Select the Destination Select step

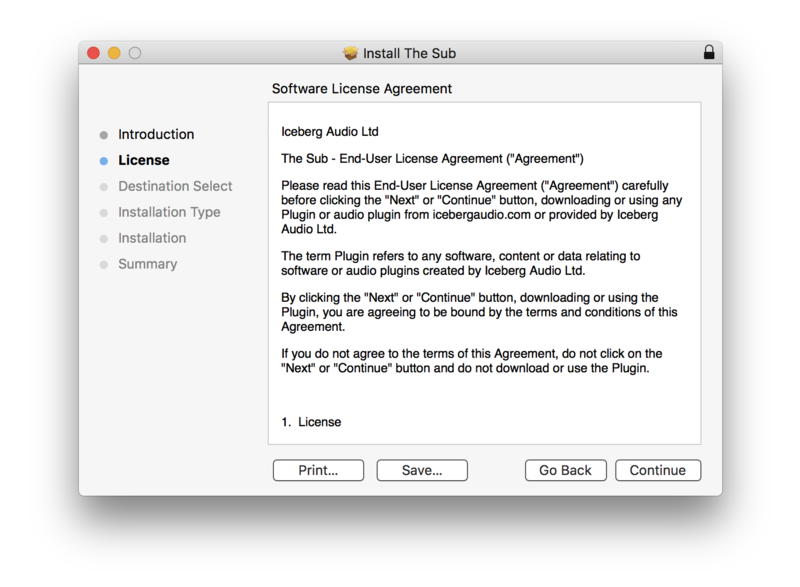coord(175,186)
